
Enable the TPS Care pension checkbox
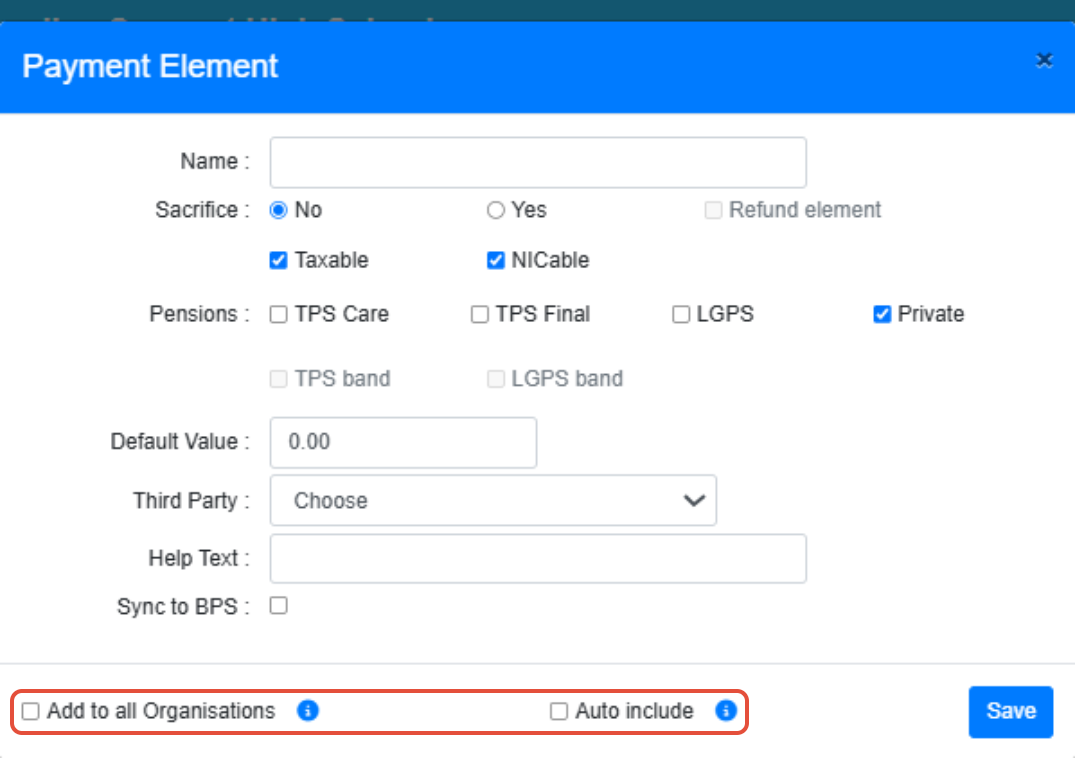279,315
